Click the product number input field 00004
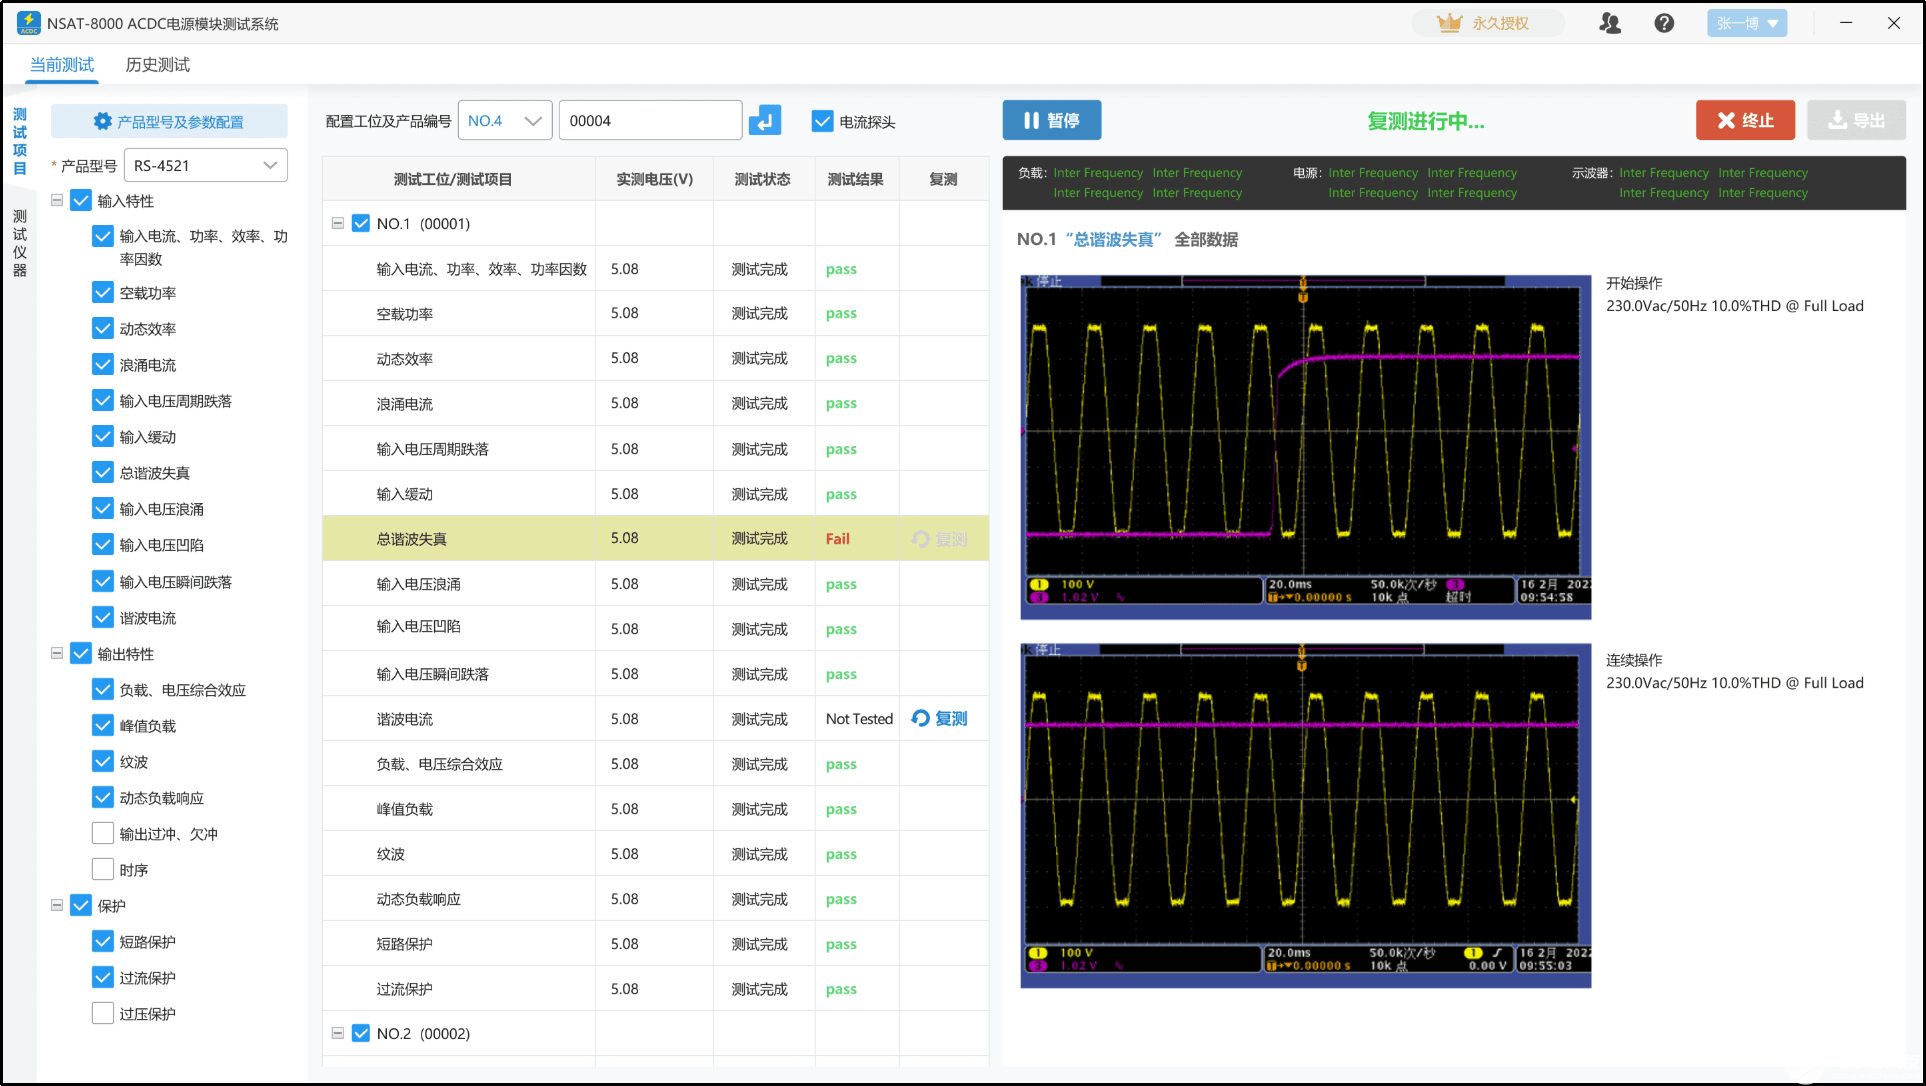This screenshot has width=1926, height=1086. pos(649,120)
